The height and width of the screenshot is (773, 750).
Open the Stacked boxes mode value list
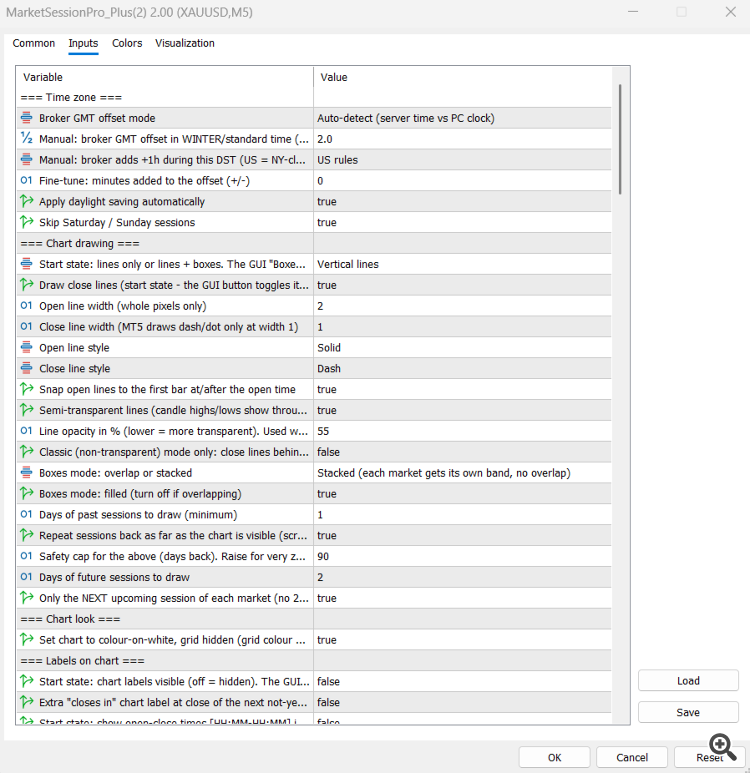click(463, 473)
